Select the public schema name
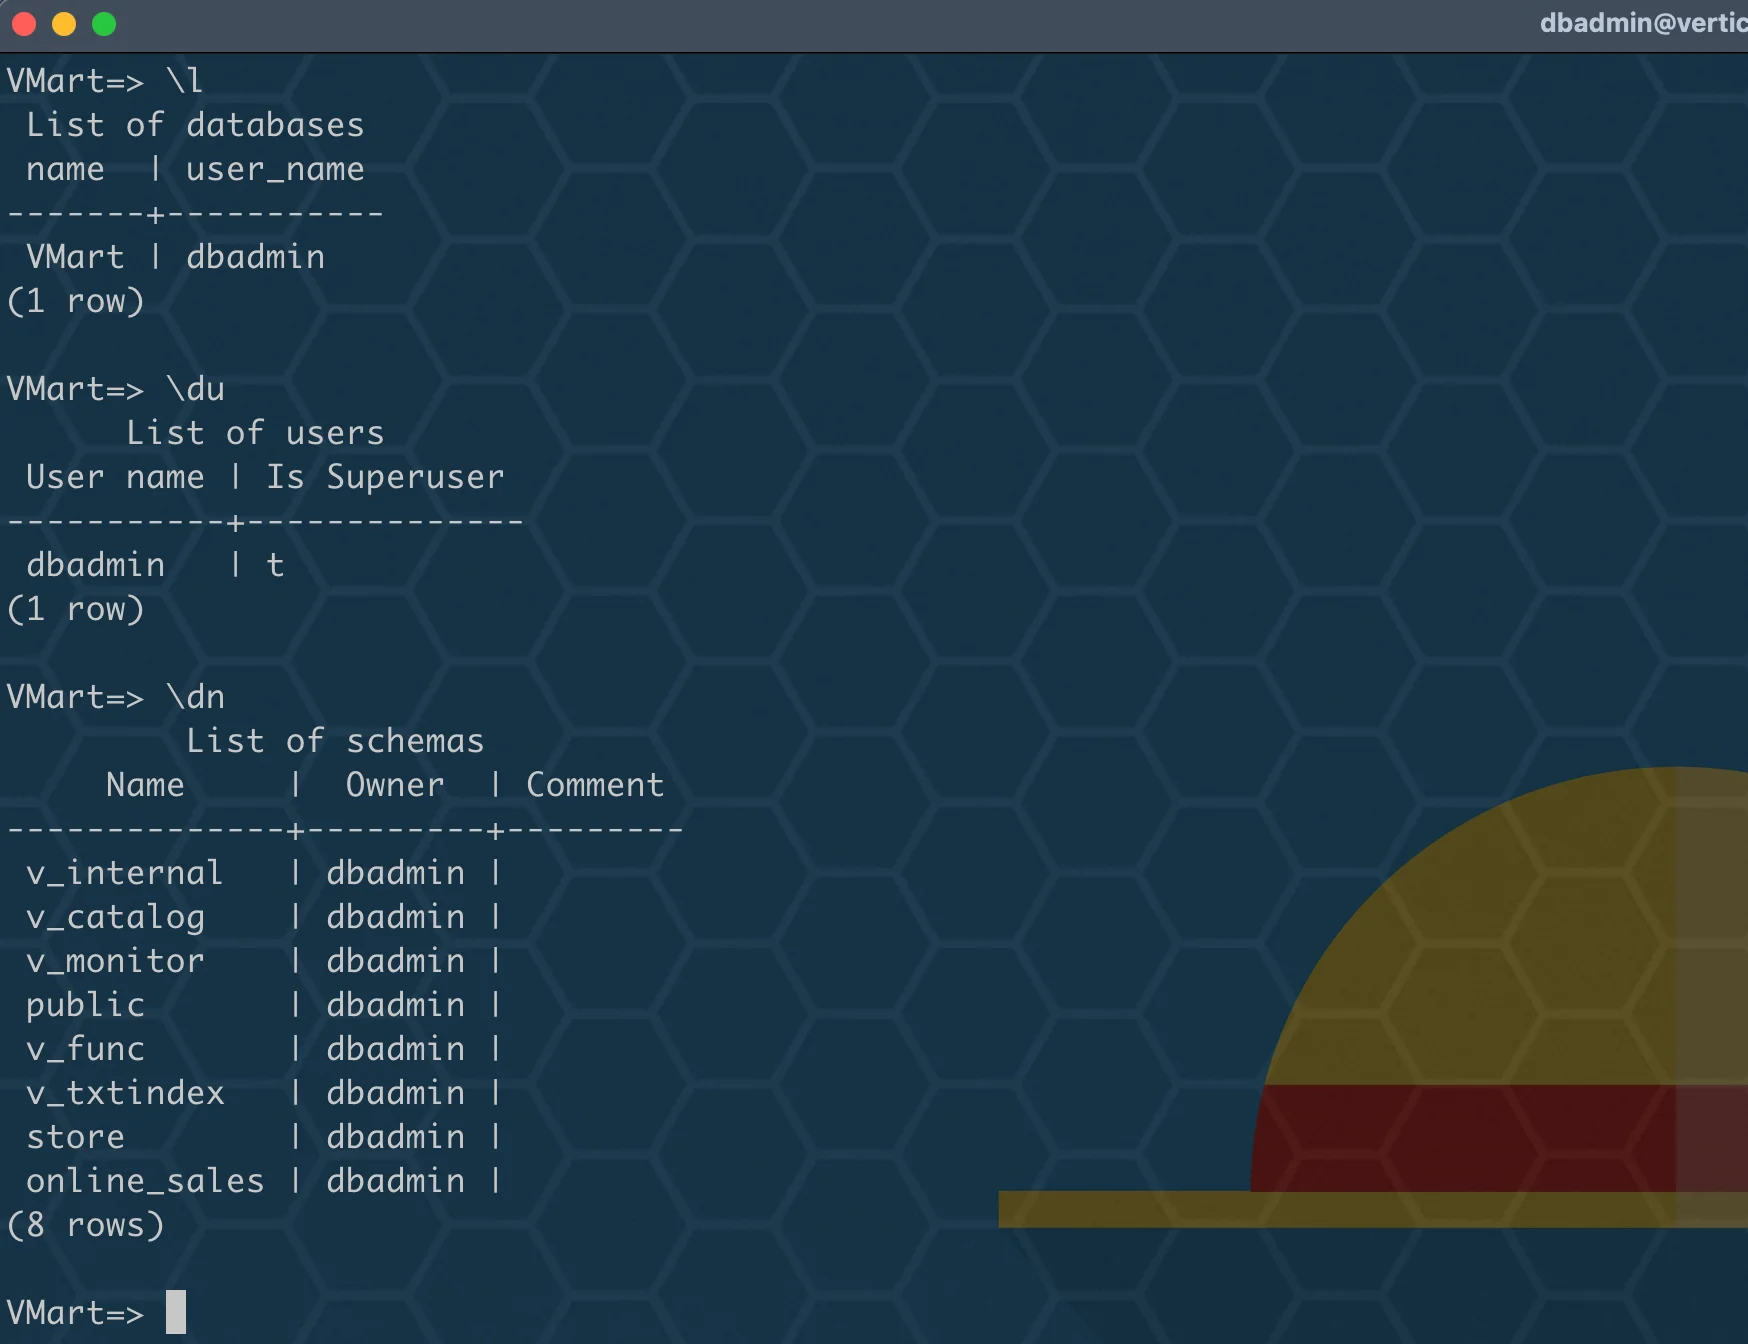The image size is (1748, 1344). pos(85,1005)
